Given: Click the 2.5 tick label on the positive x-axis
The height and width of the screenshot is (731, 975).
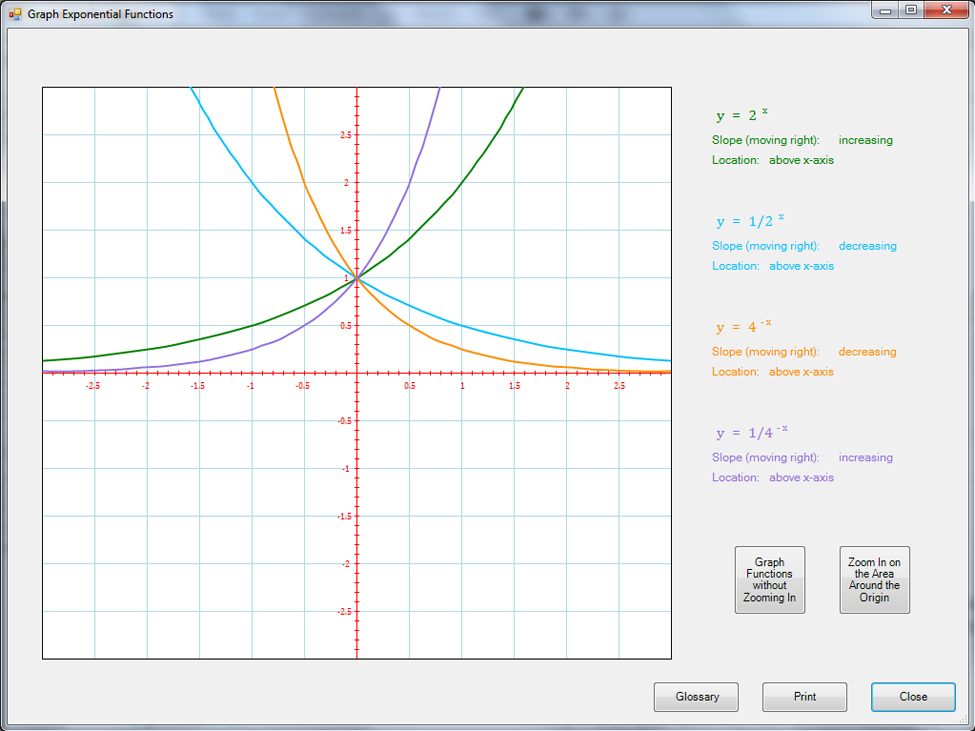Looking at the screenshot, I should coord(619,385).
